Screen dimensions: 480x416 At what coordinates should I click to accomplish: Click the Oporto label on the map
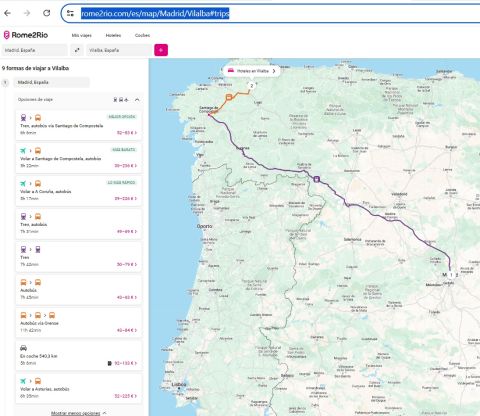pyautogui.click(x=204, y=226)
